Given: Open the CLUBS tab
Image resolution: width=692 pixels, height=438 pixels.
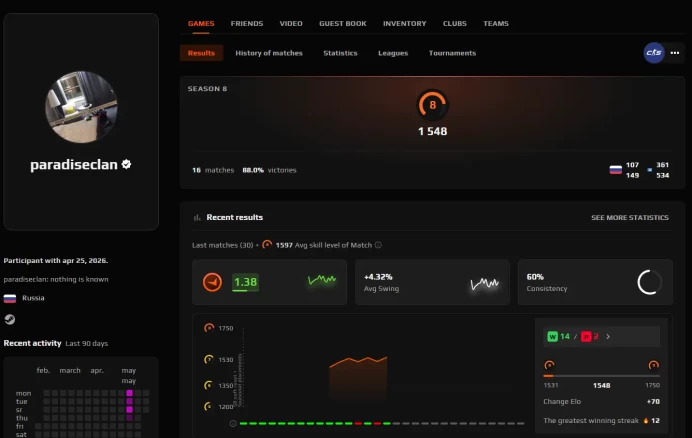Looking at the screenshot, I should pos(455,23).
